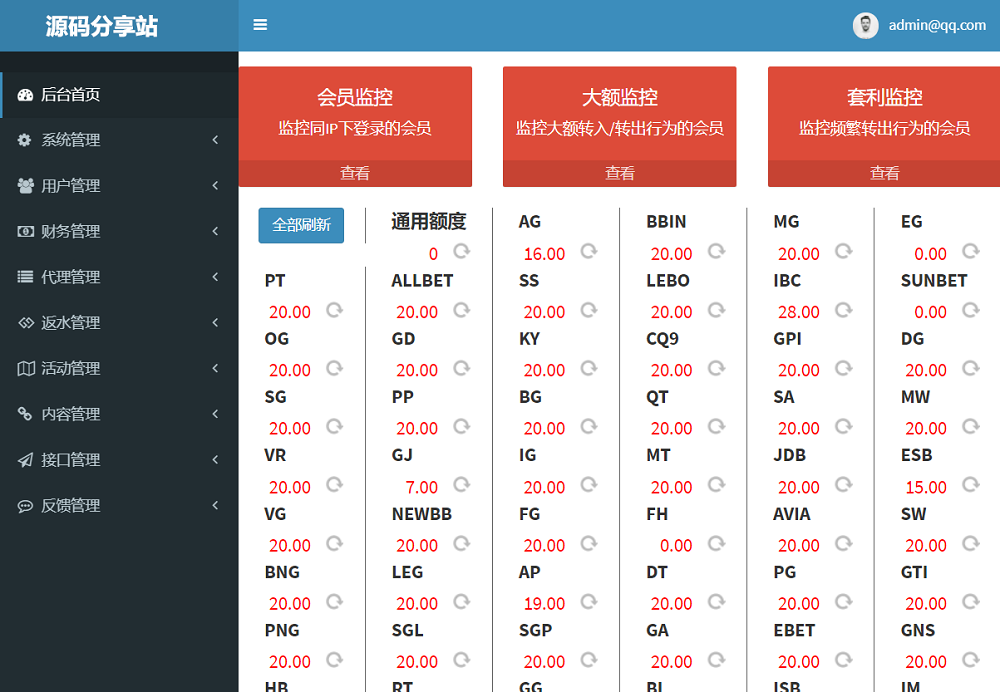Screen dimensions: 1000x692
Task: Refresh the SGP balance icon
Action: click(x=589, y=660)
